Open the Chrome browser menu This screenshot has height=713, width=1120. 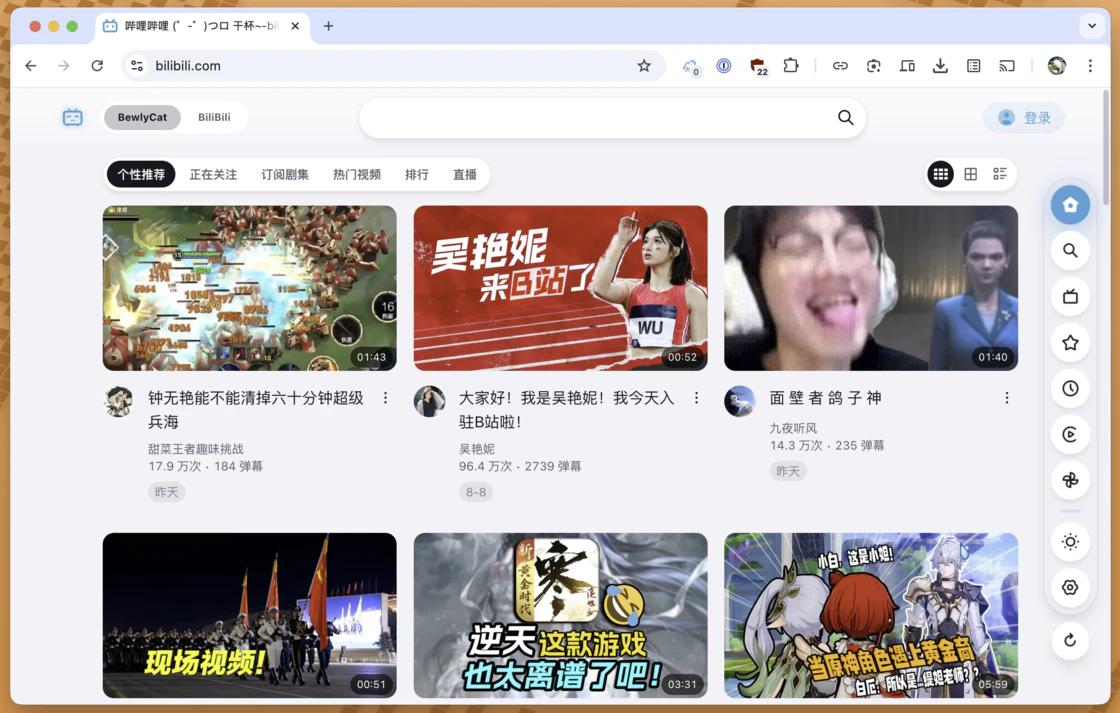tap(1090, 65)
